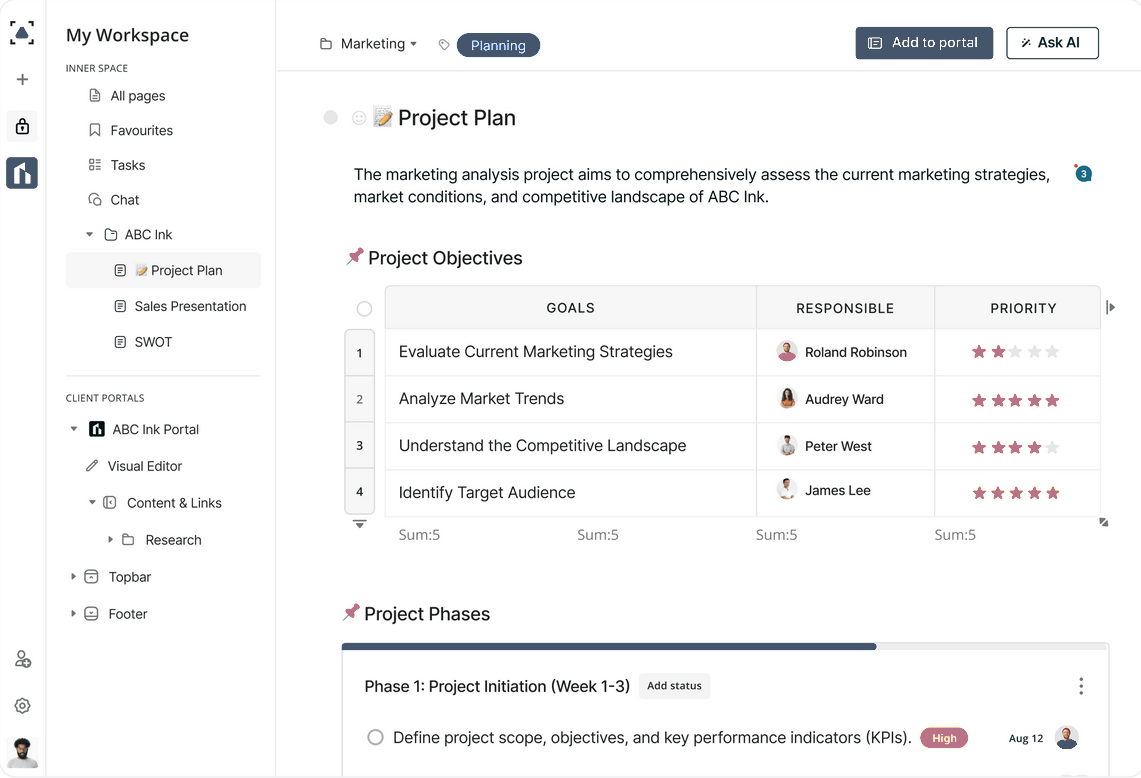1141x778 pixels.
Task: Open the ABC Ink portal rail icon
Action: pos(22,173)
